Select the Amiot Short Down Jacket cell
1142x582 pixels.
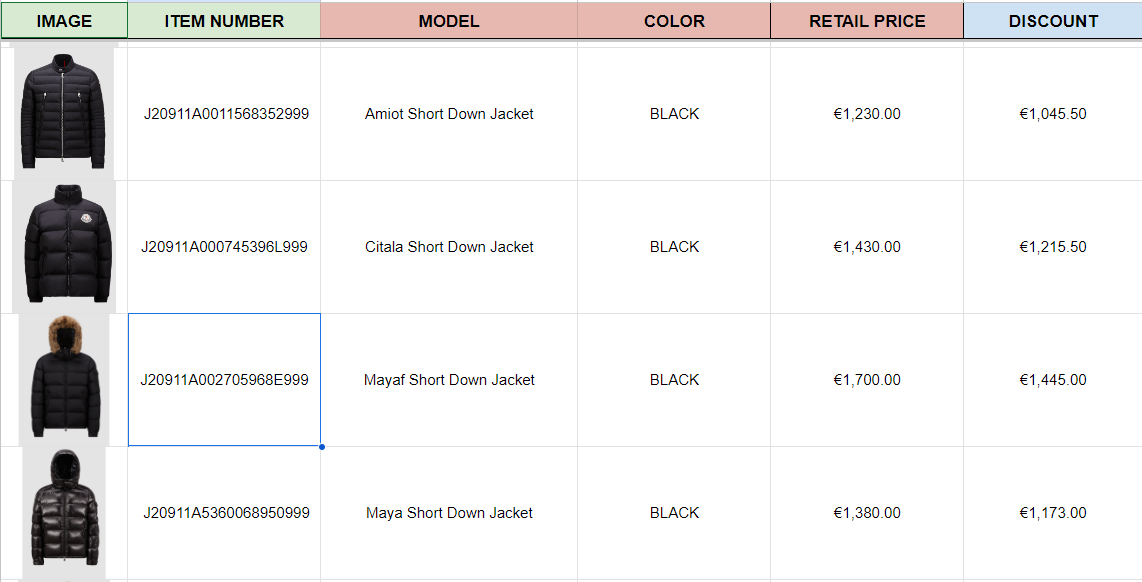(x=449, y=114)
